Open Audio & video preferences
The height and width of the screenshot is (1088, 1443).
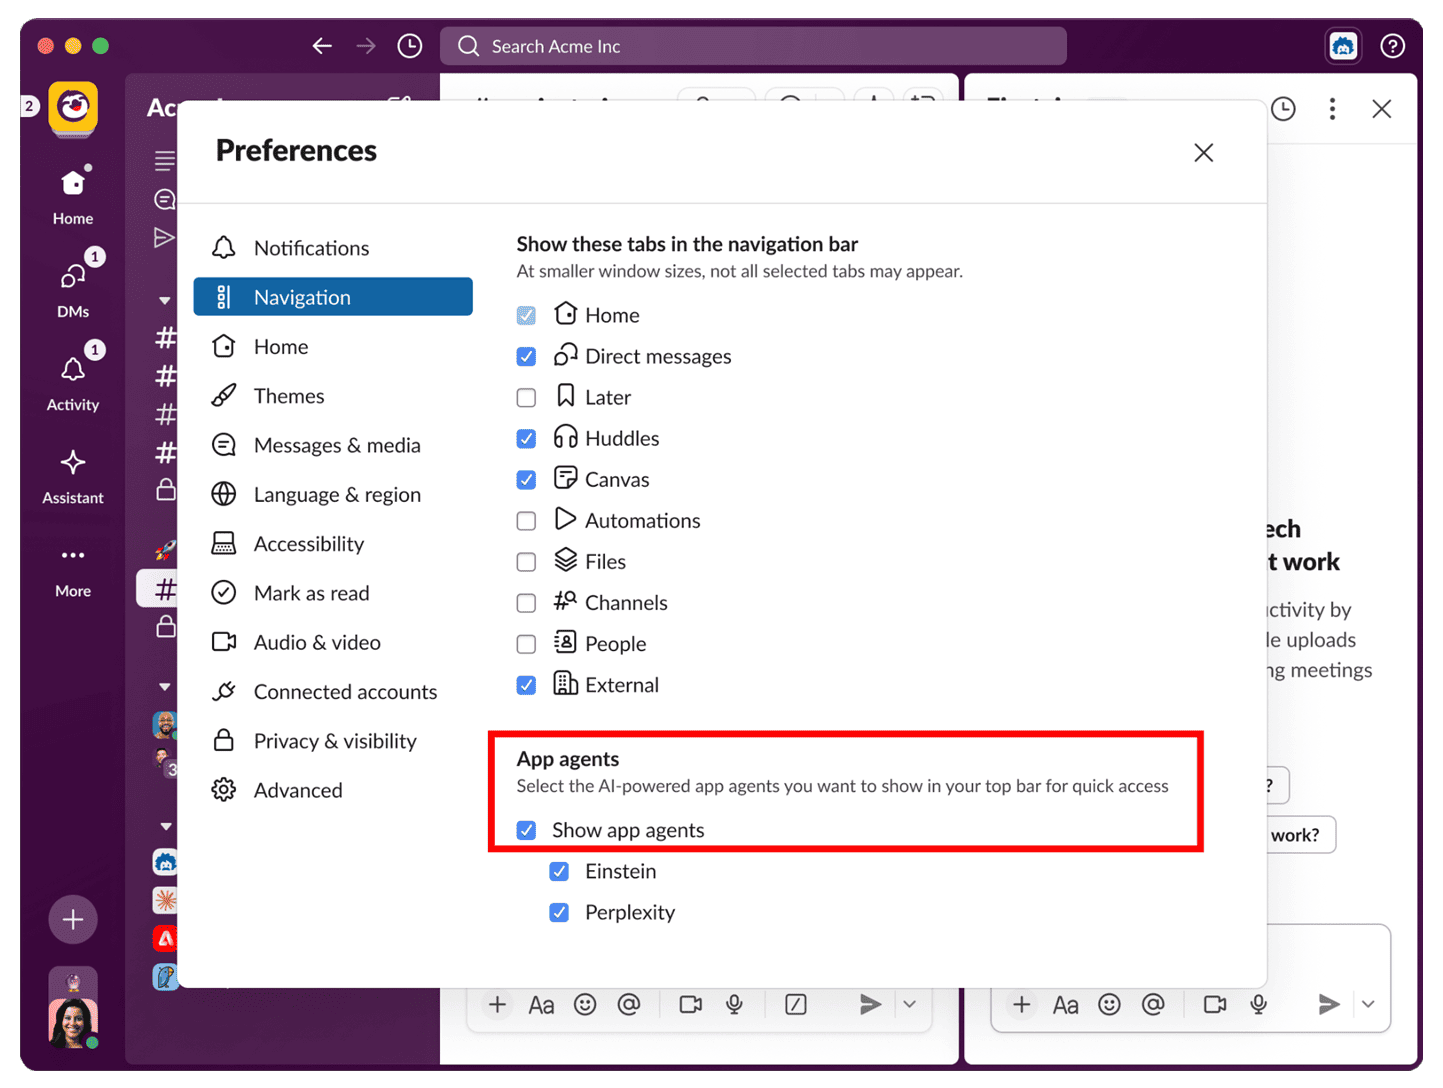[x=333, y=642]
